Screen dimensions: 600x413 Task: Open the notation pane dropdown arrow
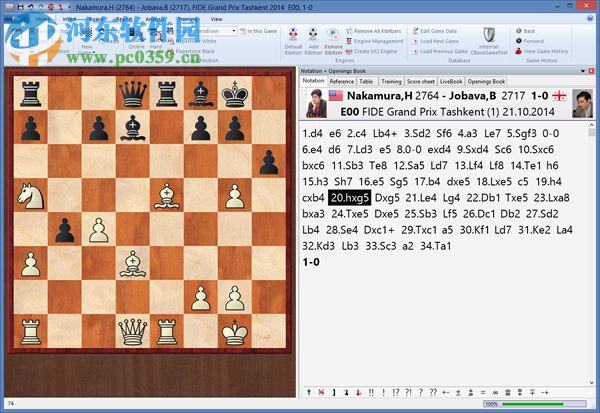point(583,71)
